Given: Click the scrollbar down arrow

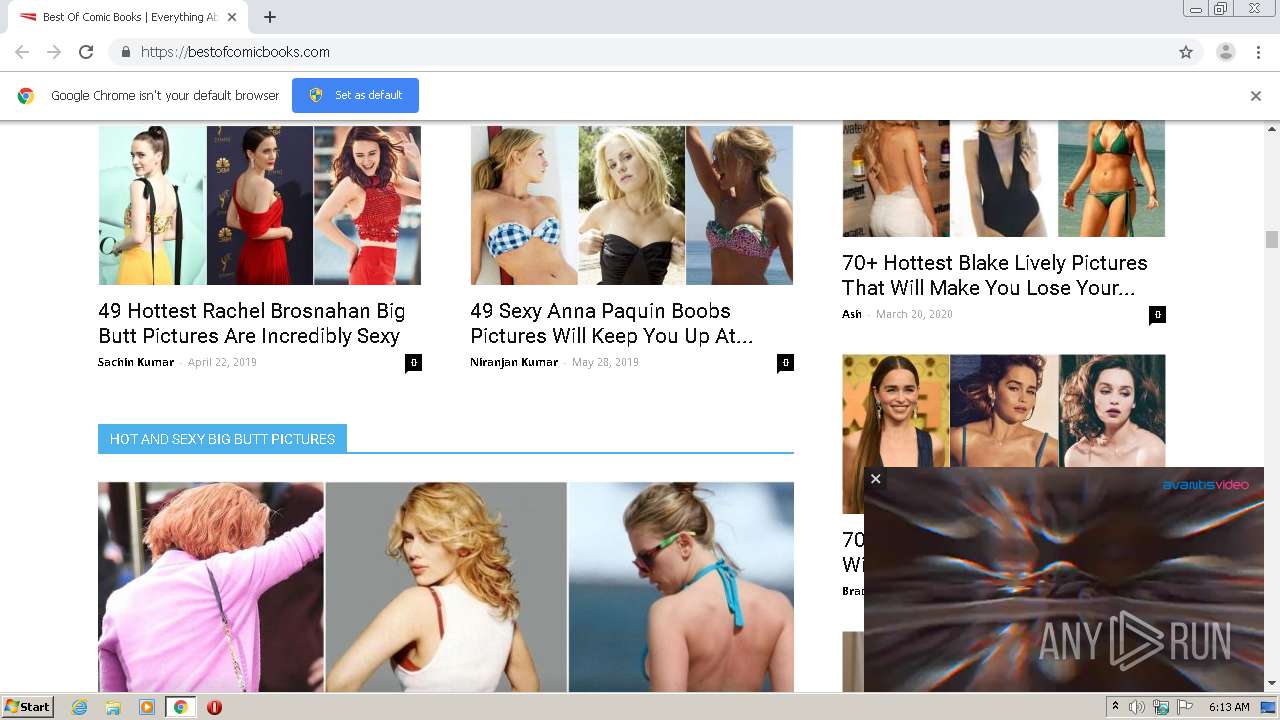Looking at the screenshot, I should pyautogui.click(x=1272, y=684).
